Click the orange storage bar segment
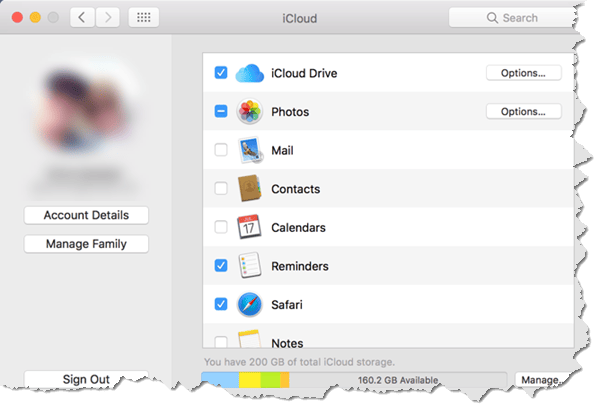 pos(285,380)
